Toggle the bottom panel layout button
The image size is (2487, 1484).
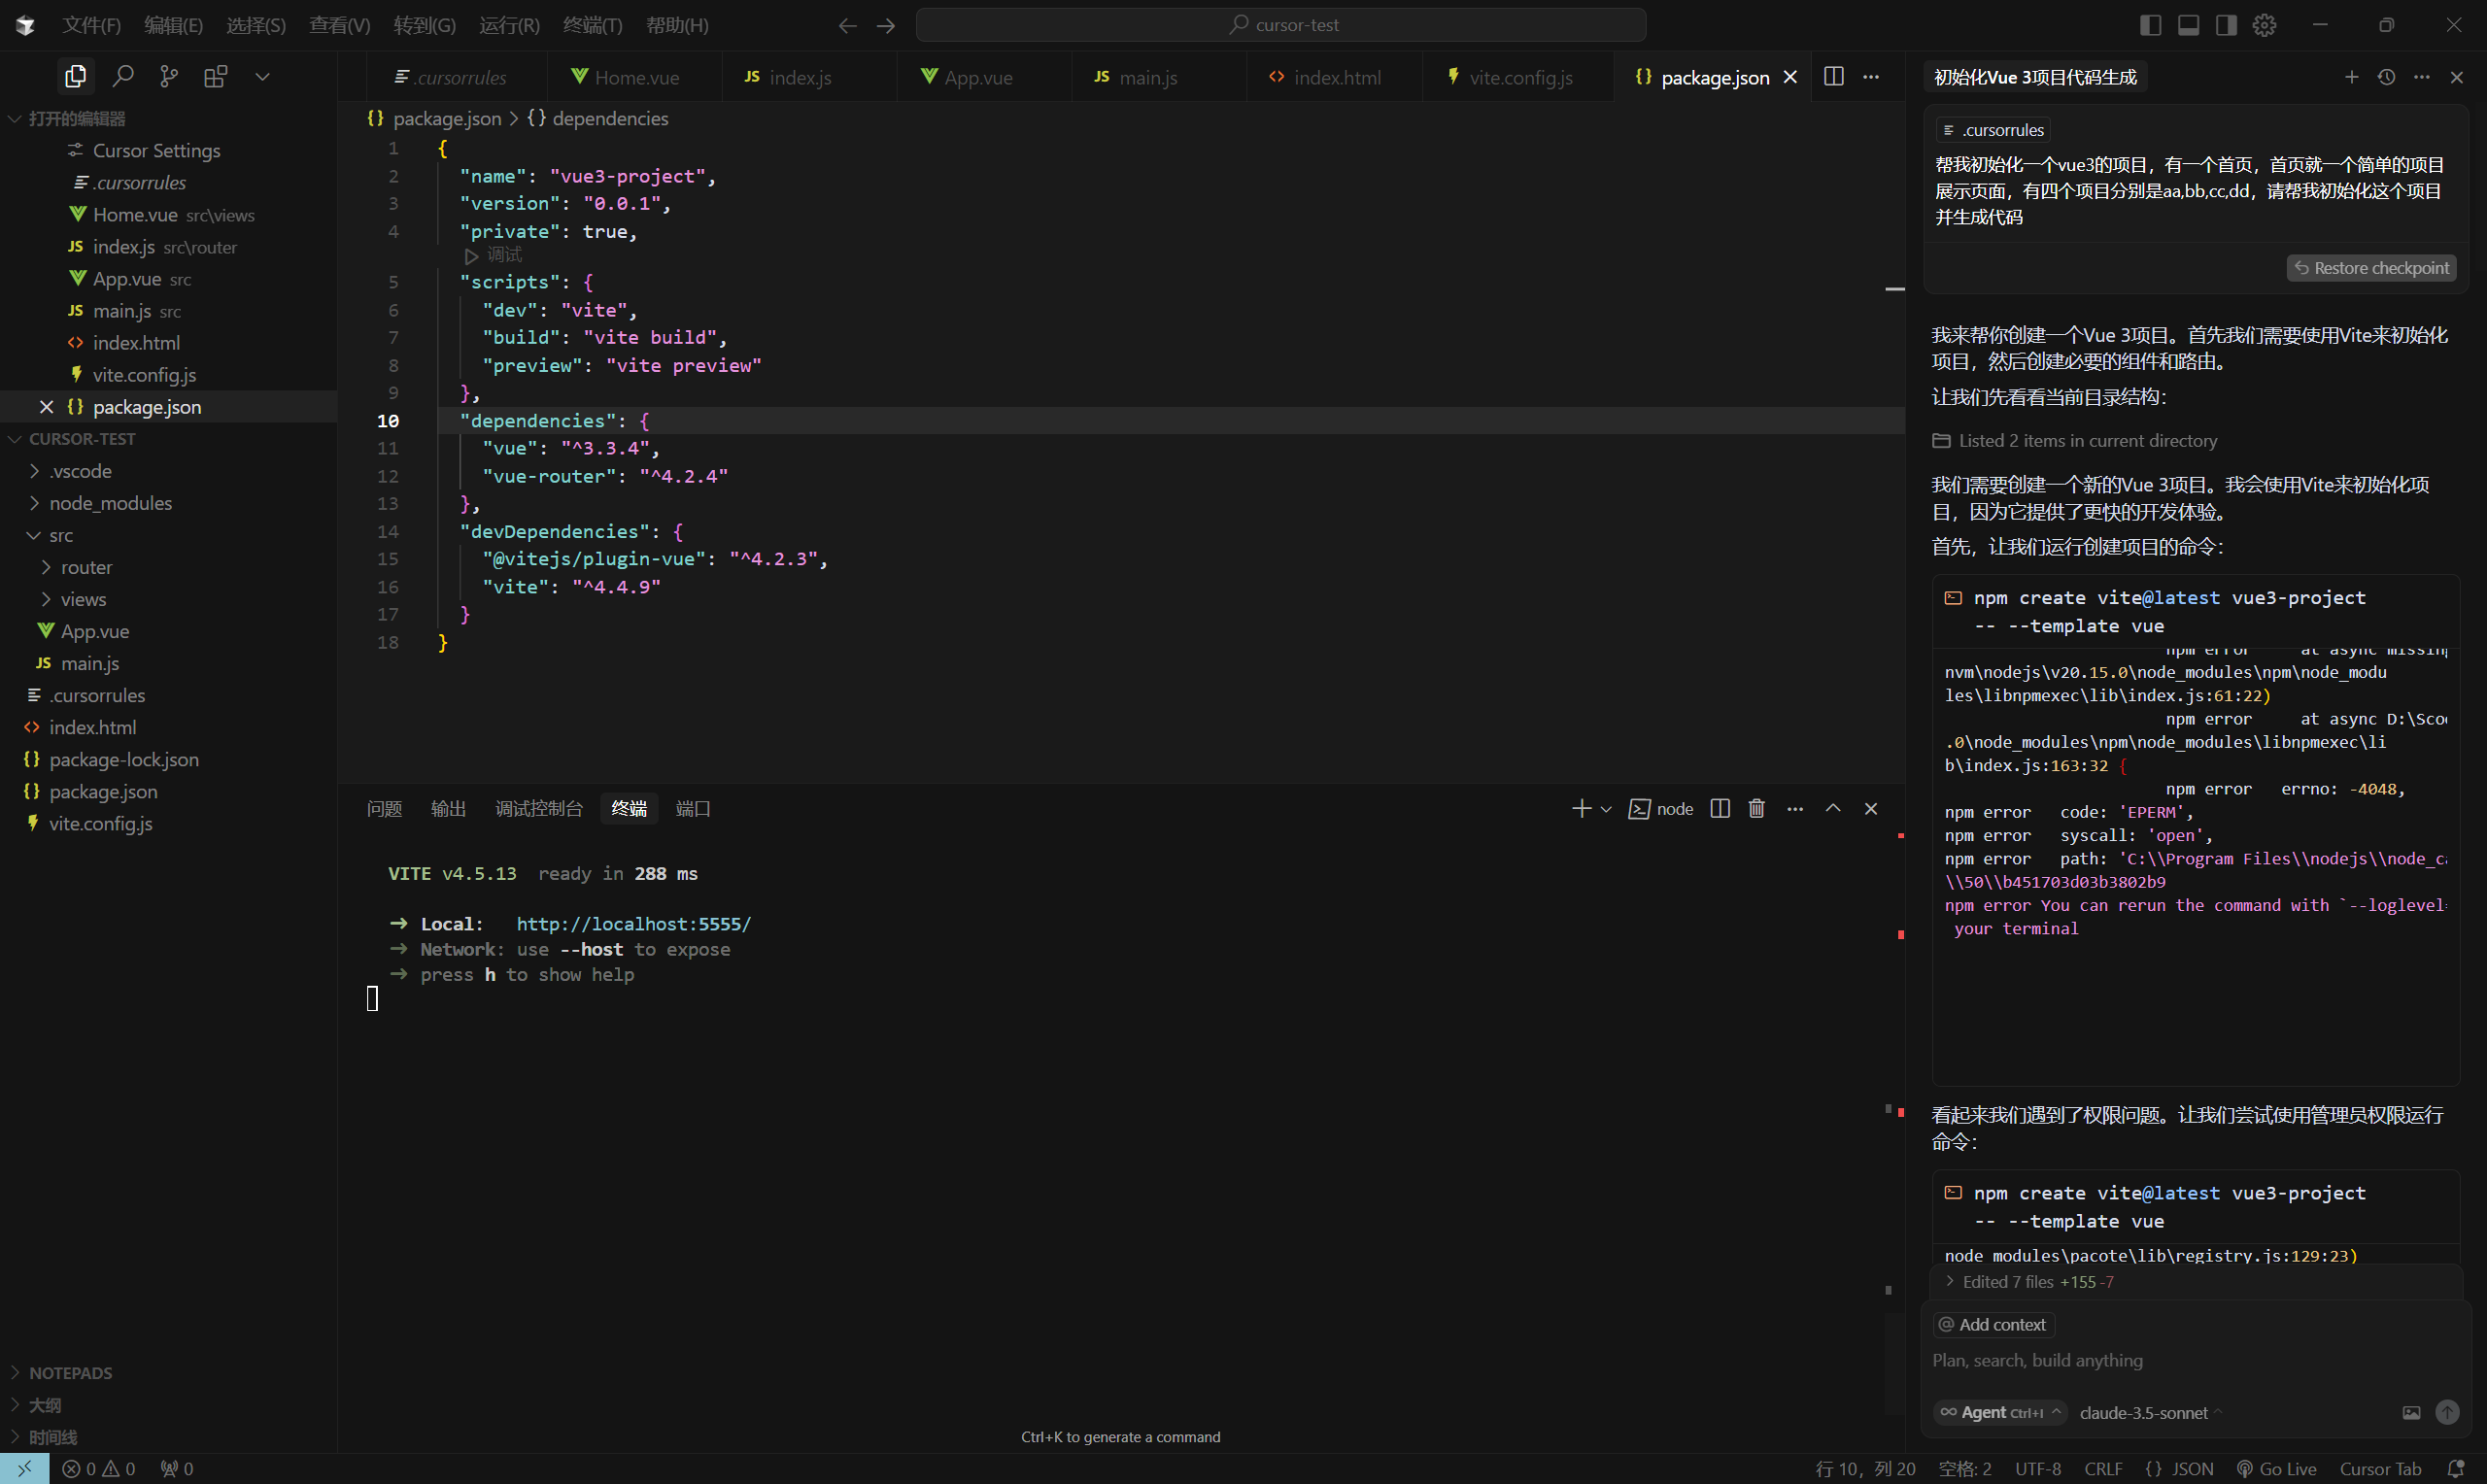point(2188,25)
